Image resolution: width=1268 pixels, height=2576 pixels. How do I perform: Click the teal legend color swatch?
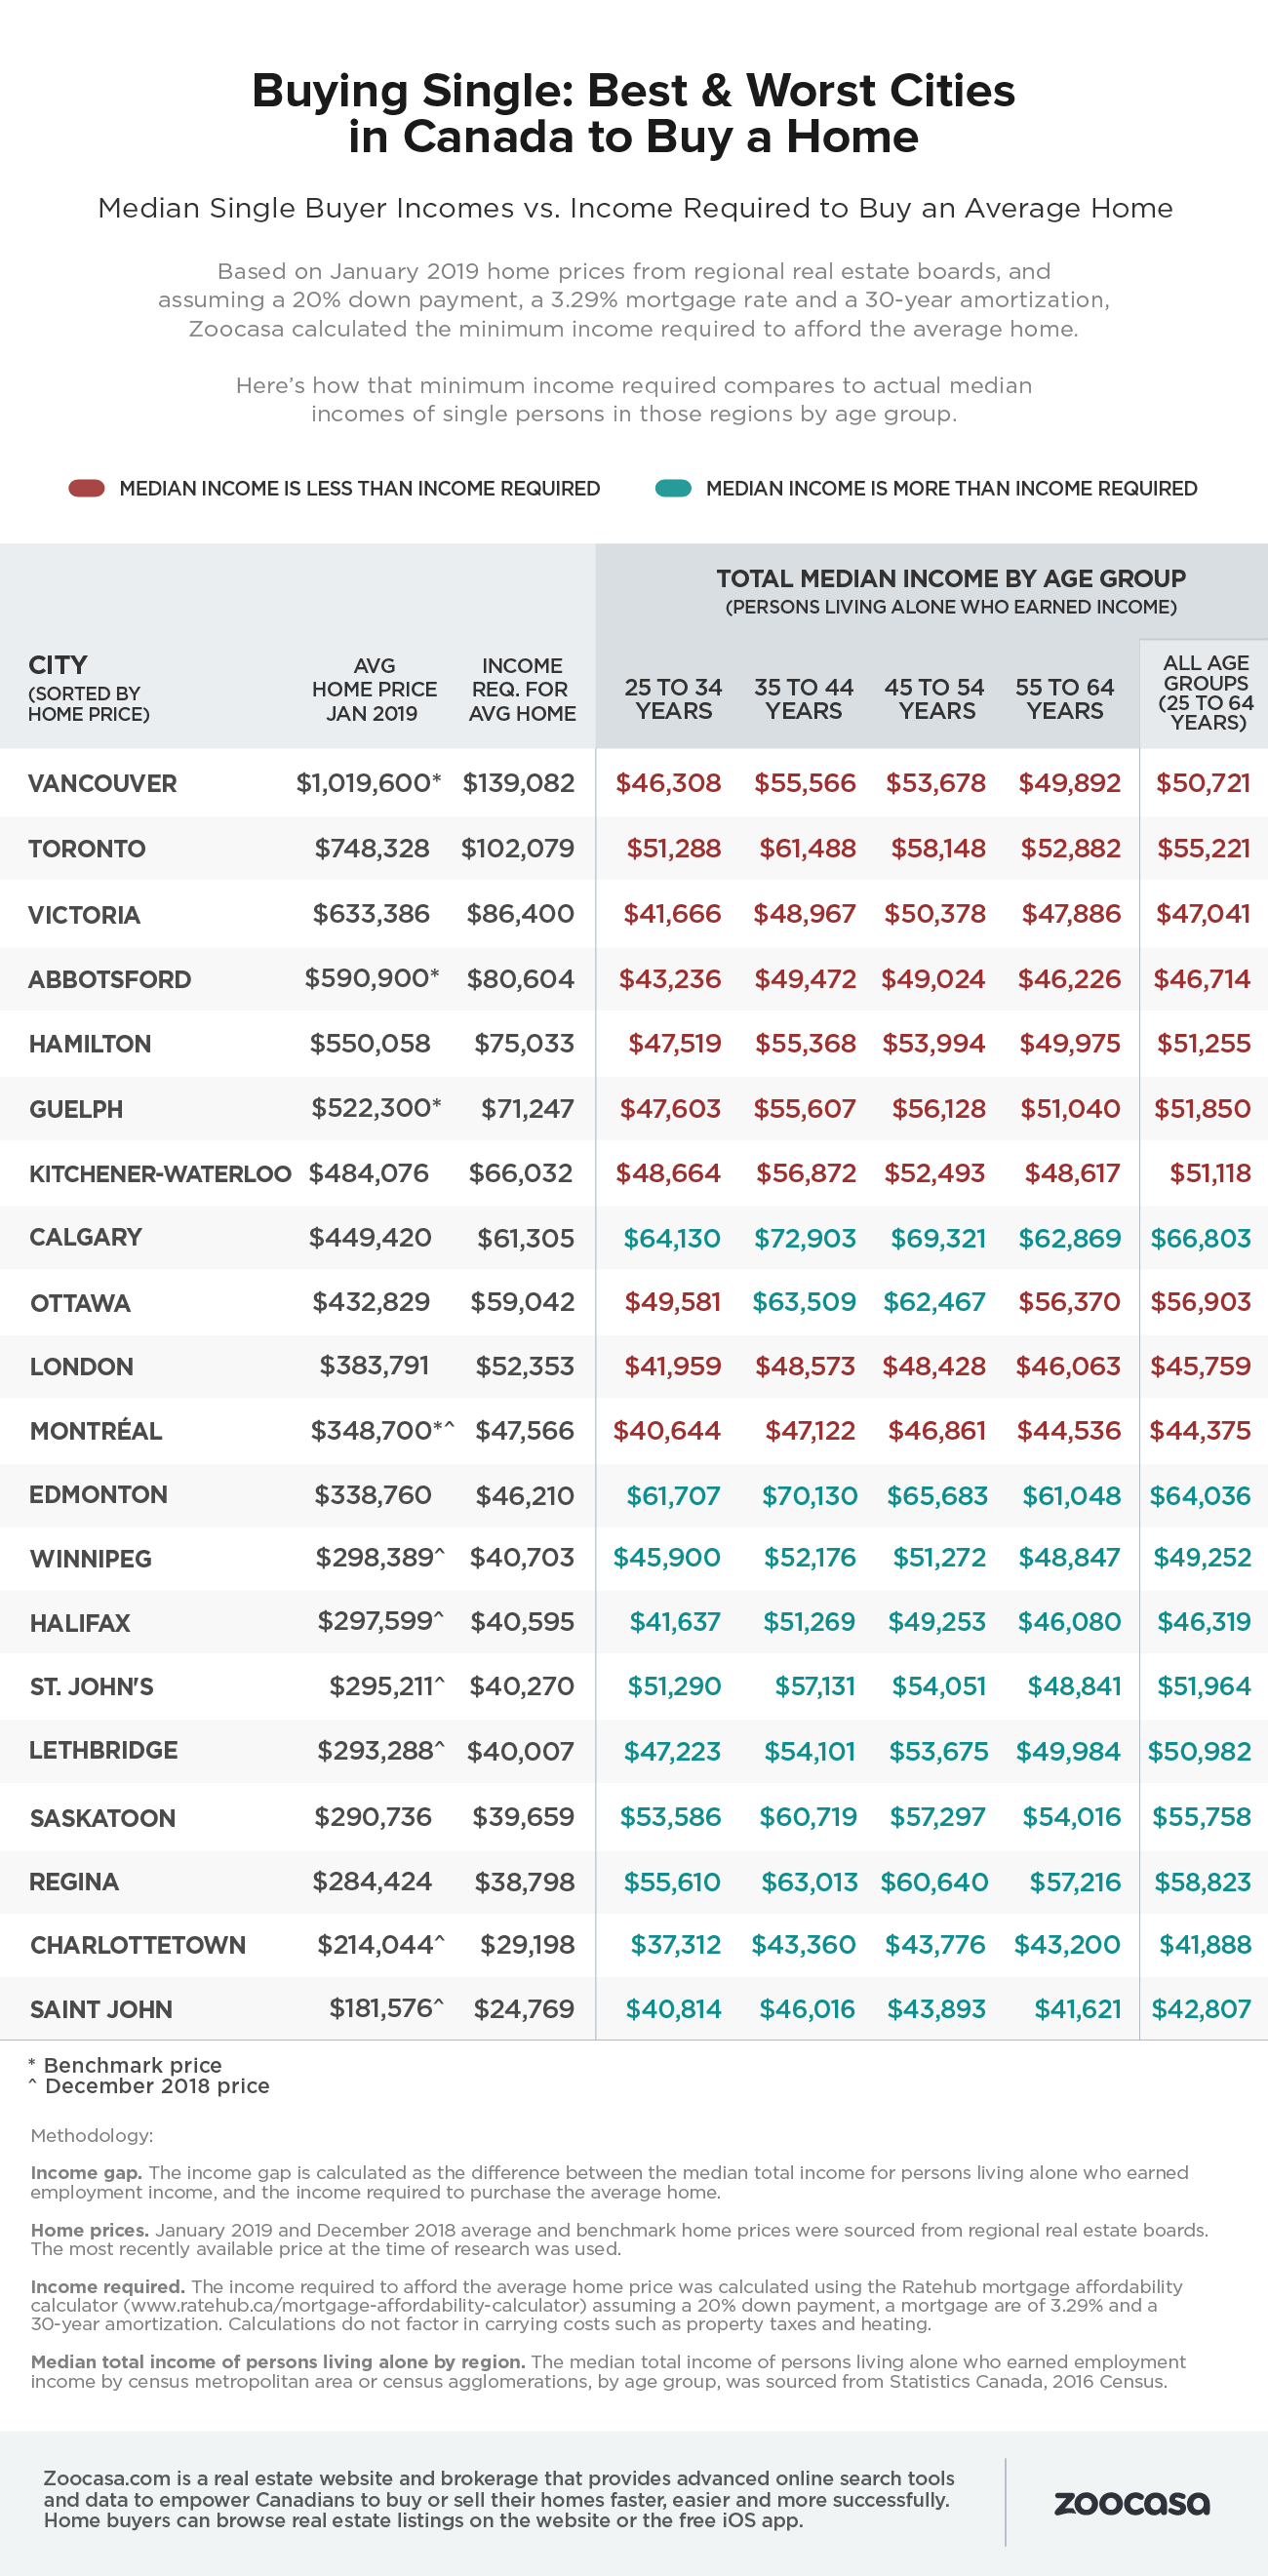point(673,488)
